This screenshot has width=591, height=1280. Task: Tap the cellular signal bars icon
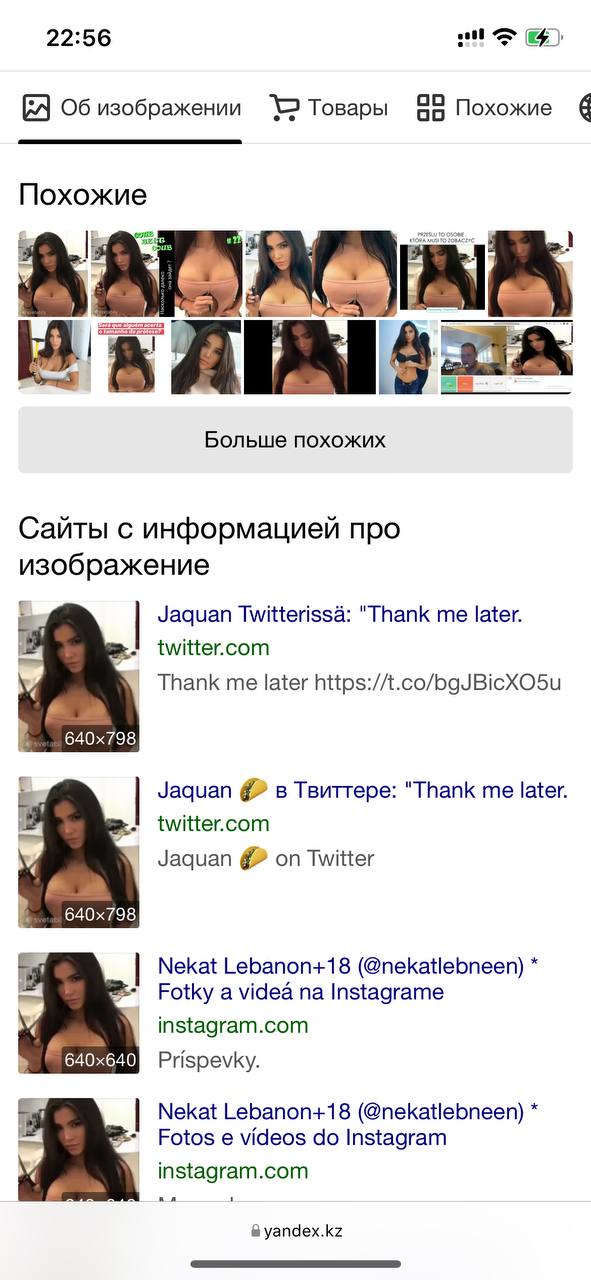(470, 39)
